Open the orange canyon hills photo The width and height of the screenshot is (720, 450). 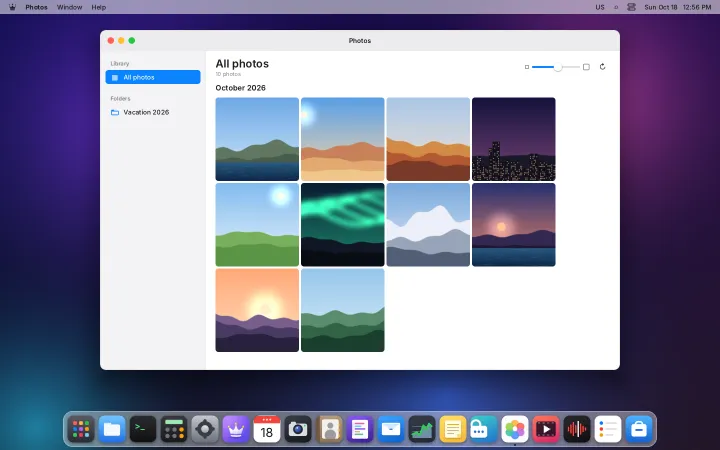pyautogui.click(x=428, y=139)
